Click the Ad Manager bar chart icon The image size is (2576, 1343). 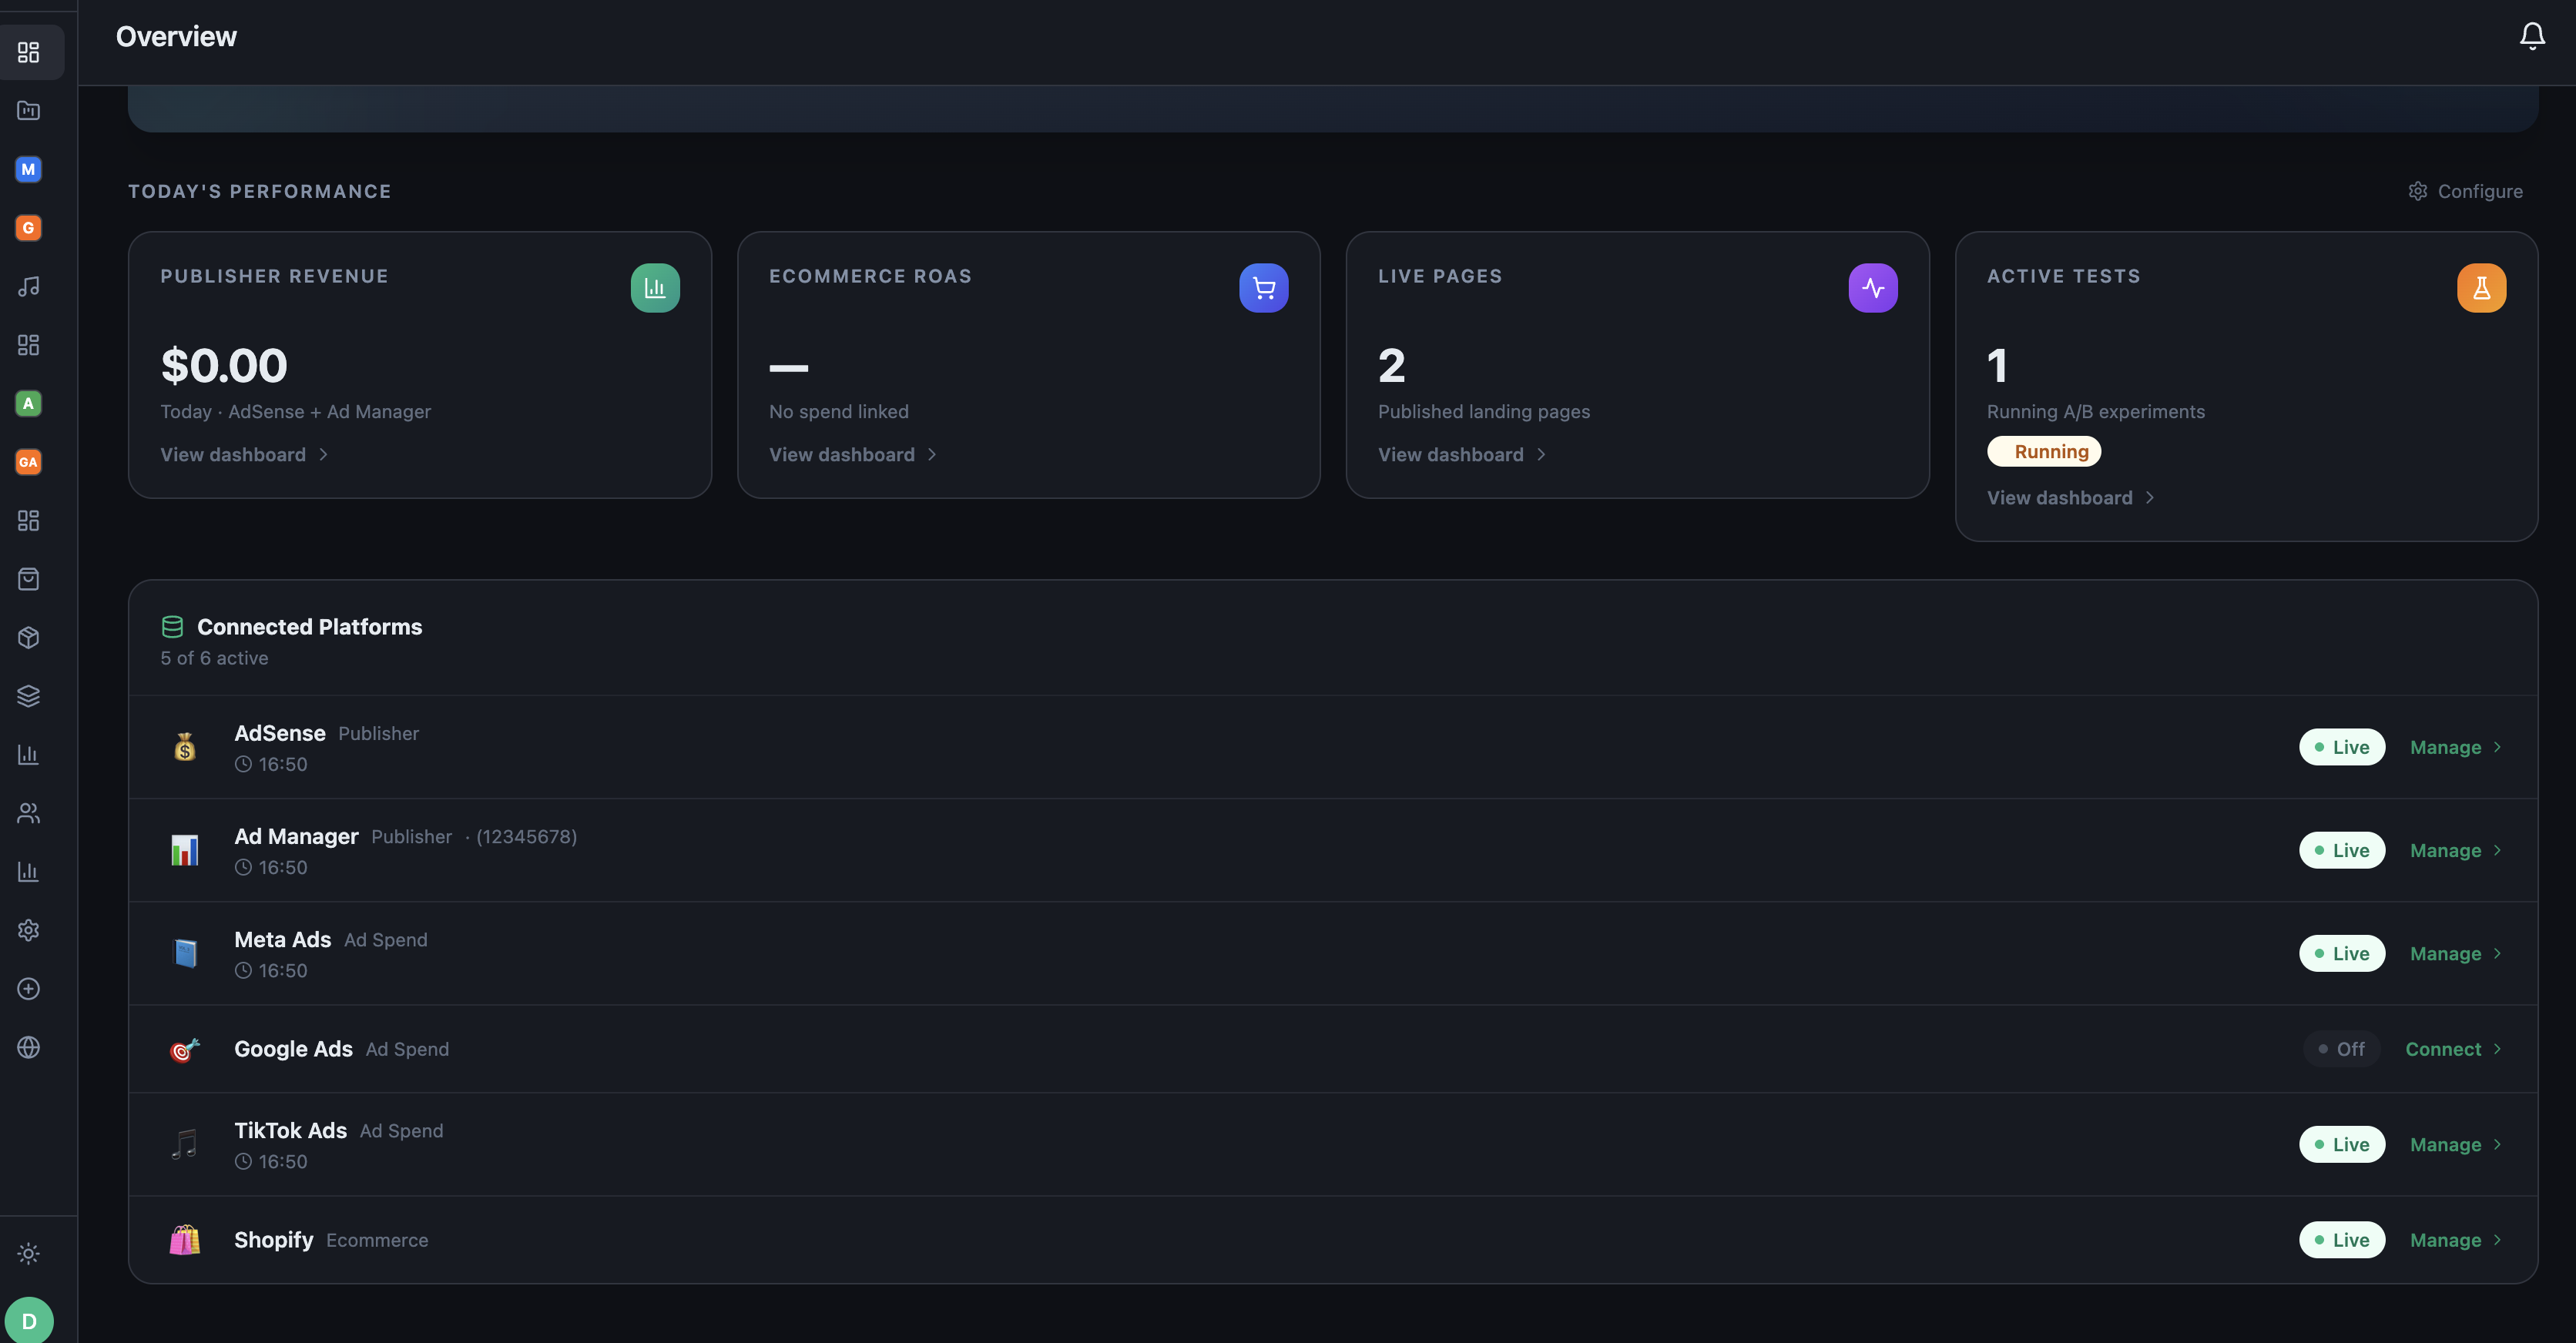pos(185,850)
